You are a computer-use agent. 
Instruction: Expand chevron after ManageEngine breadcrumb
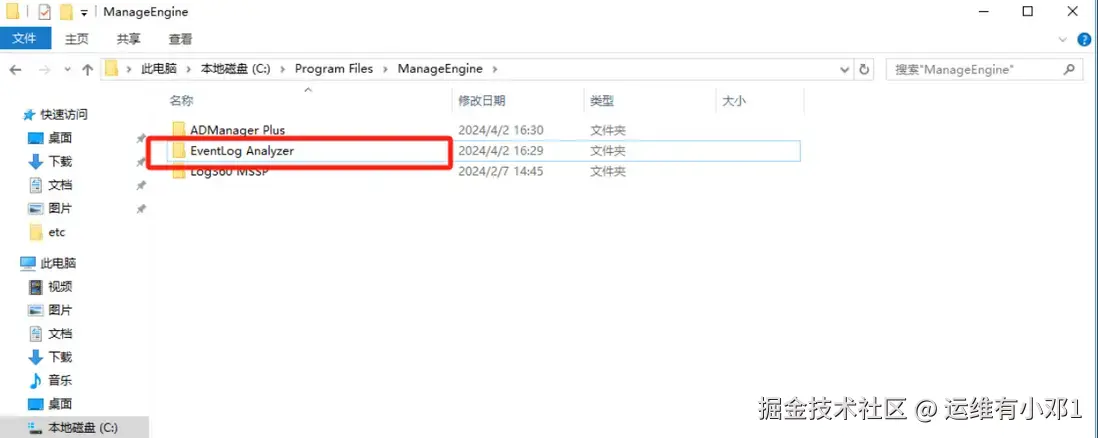495,69
